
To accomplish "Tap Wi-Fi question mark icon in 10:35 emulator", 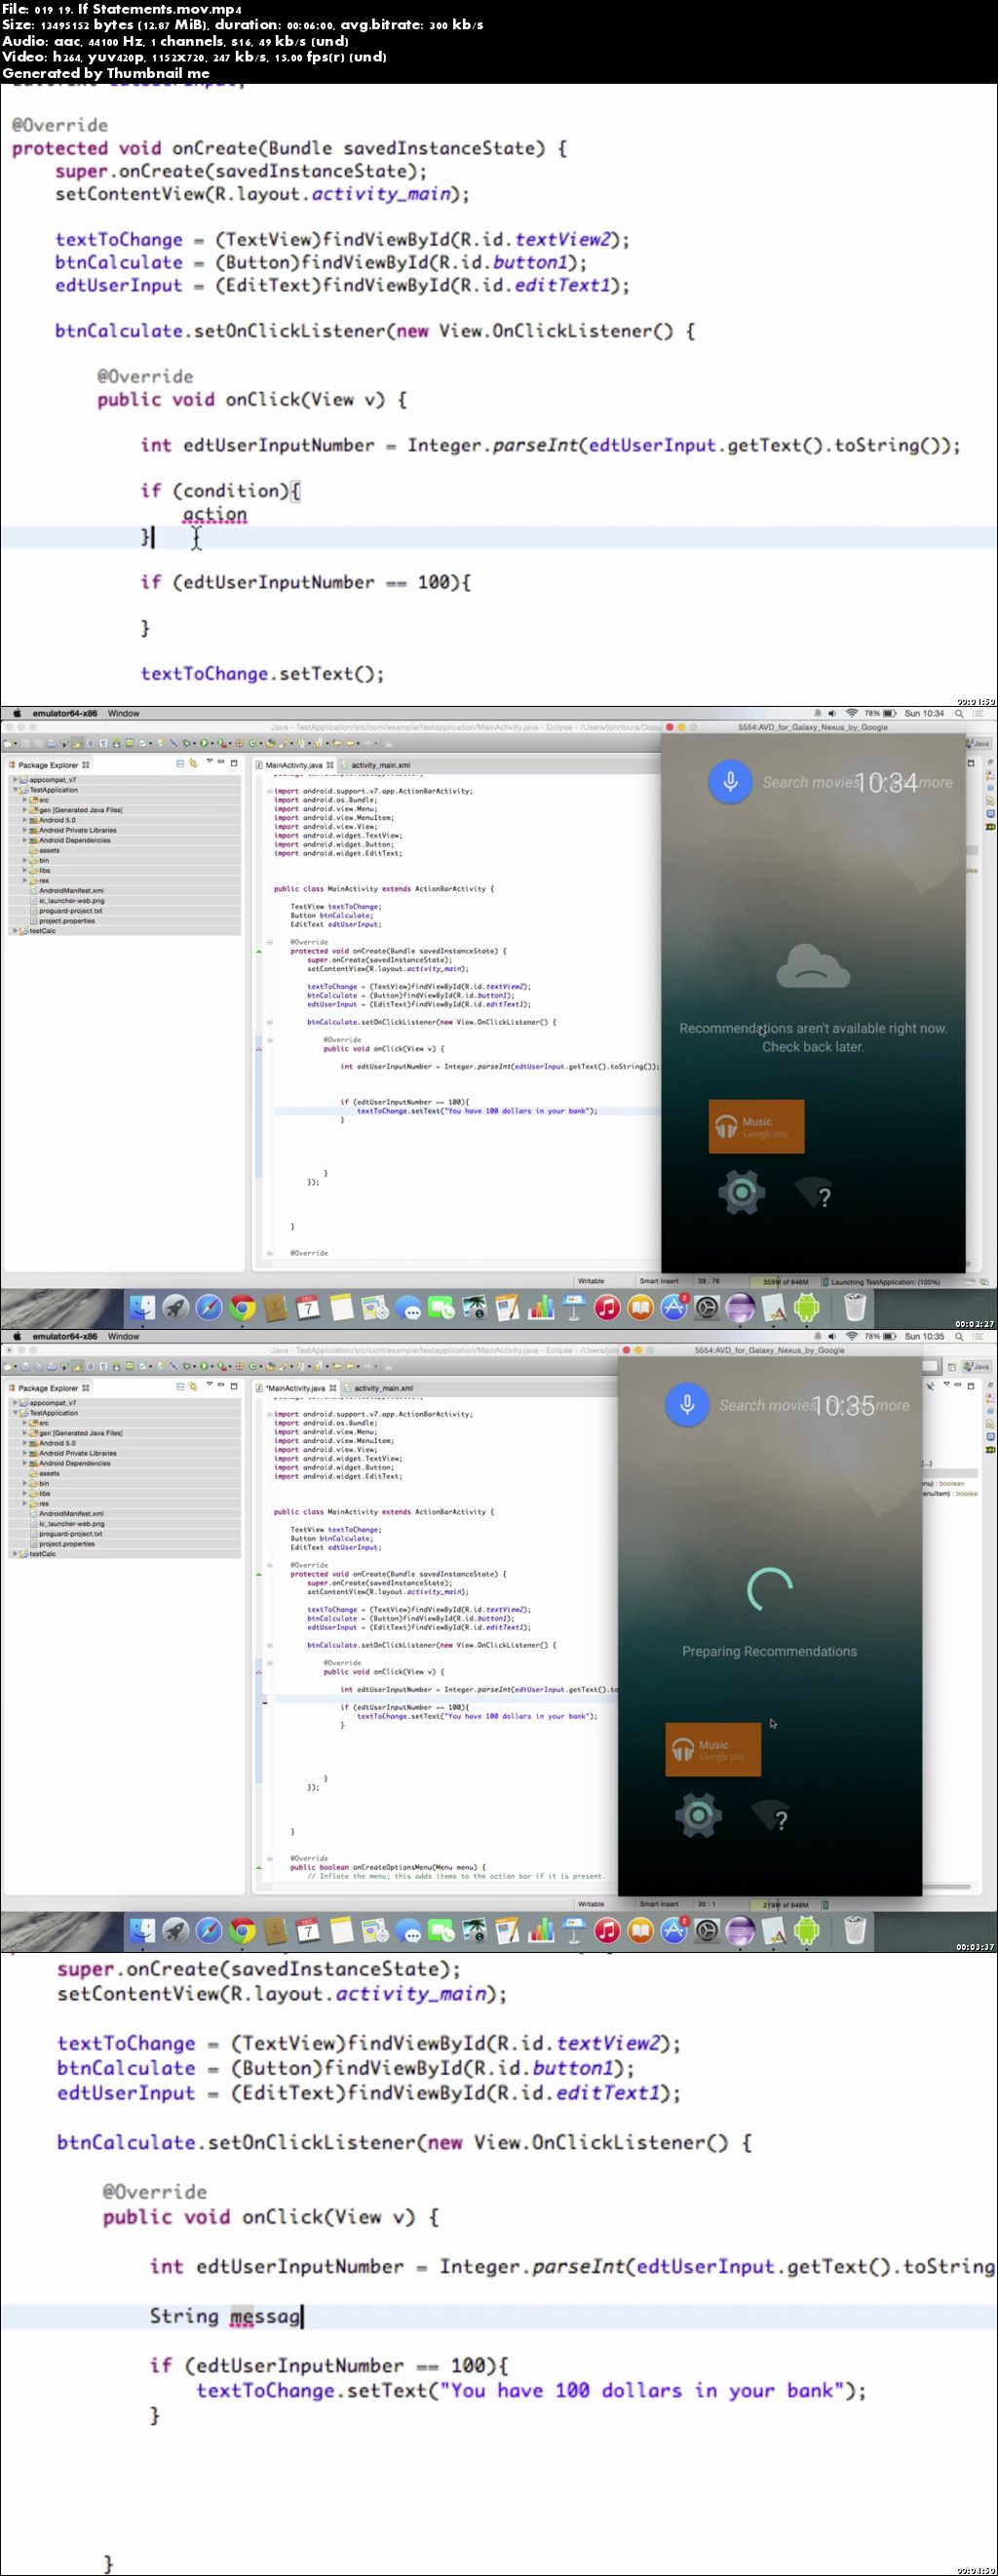I will 770,1816.
